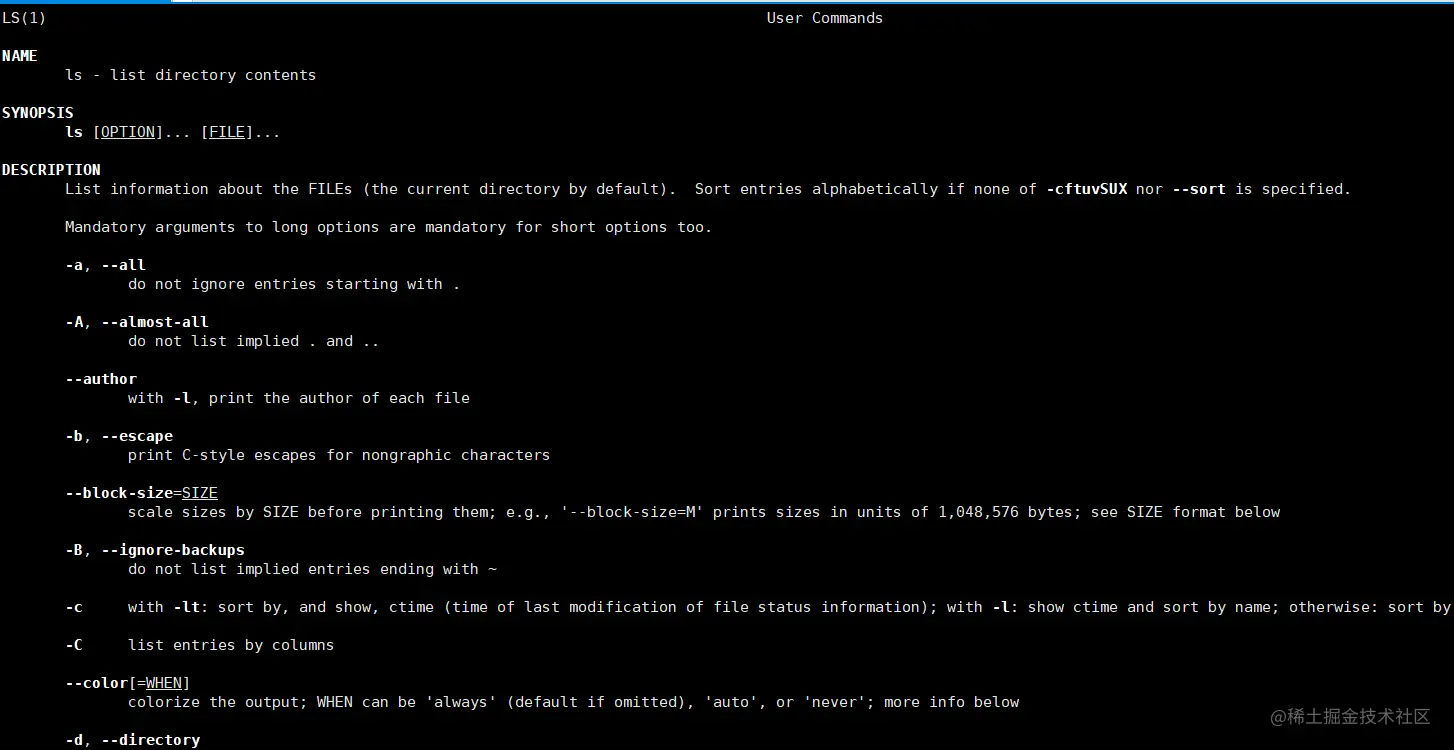Click the underlined FILE argument in synopsis
Image resolution: width=1454 pixels, height=750 pixels.
227,132
